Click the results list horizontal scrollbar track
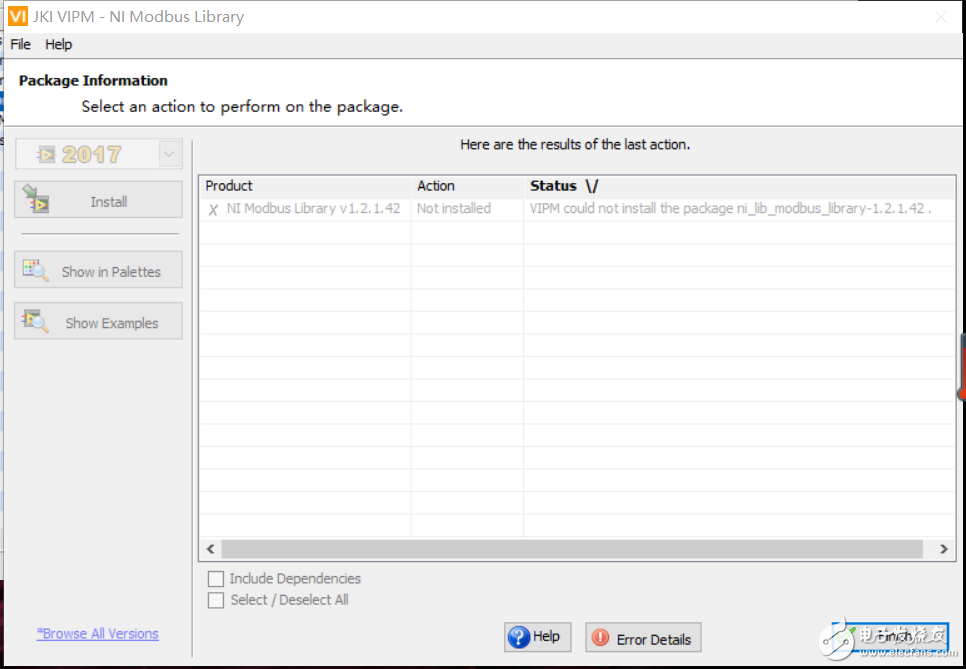Viewport: 966px width, 669px height. pos(572,548)
